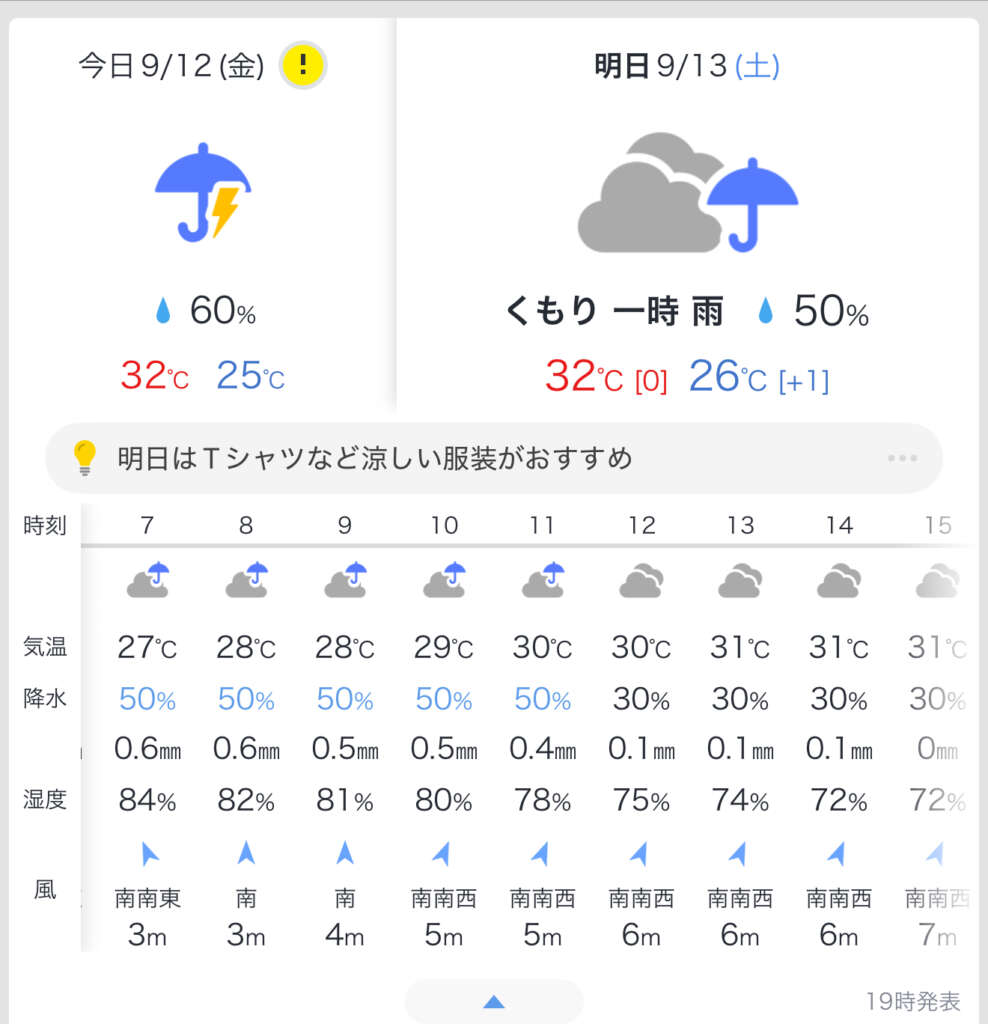Click the 11 o'clock rain cloud icon
The height and width of the screenshot is (1024, 988).
point(543,579)
